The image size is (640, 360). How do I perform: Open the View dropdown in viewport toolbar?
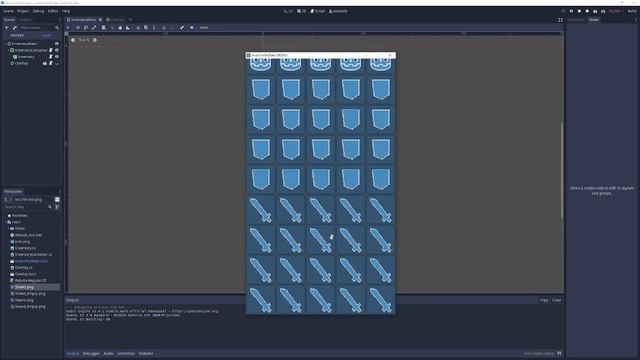[x=204, y=28]
